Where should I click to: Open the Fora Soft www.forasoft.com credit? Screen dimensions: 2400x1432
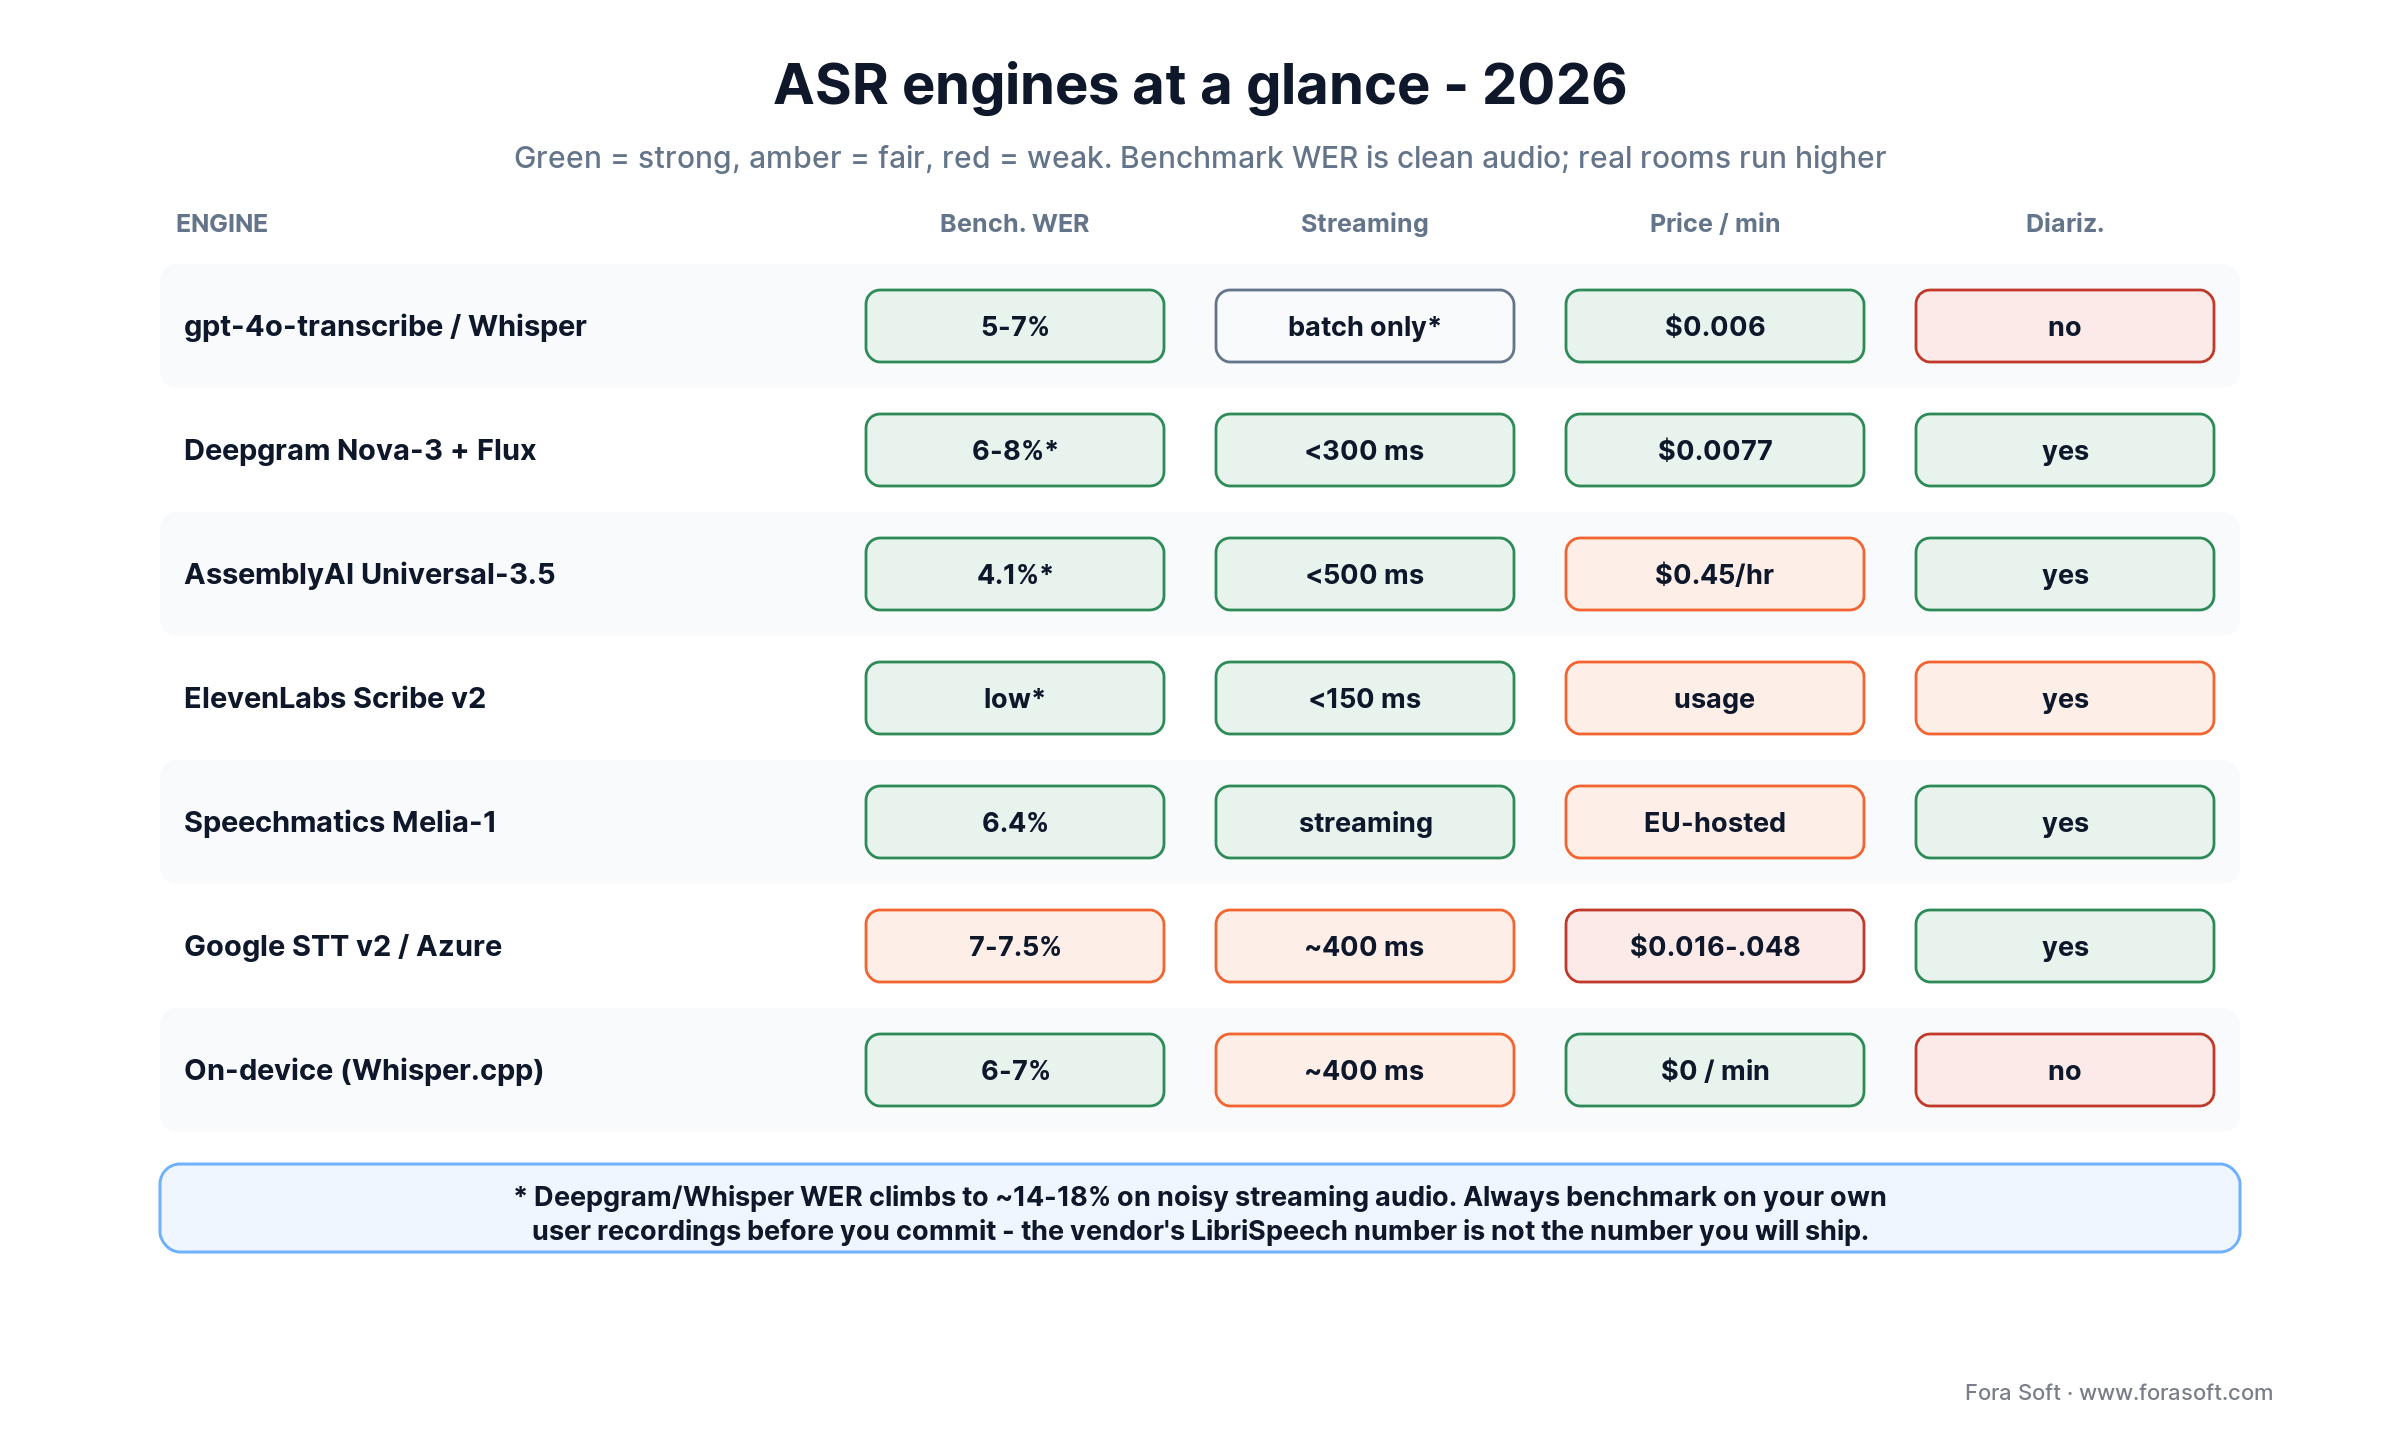click(x=2118, y=1392)
